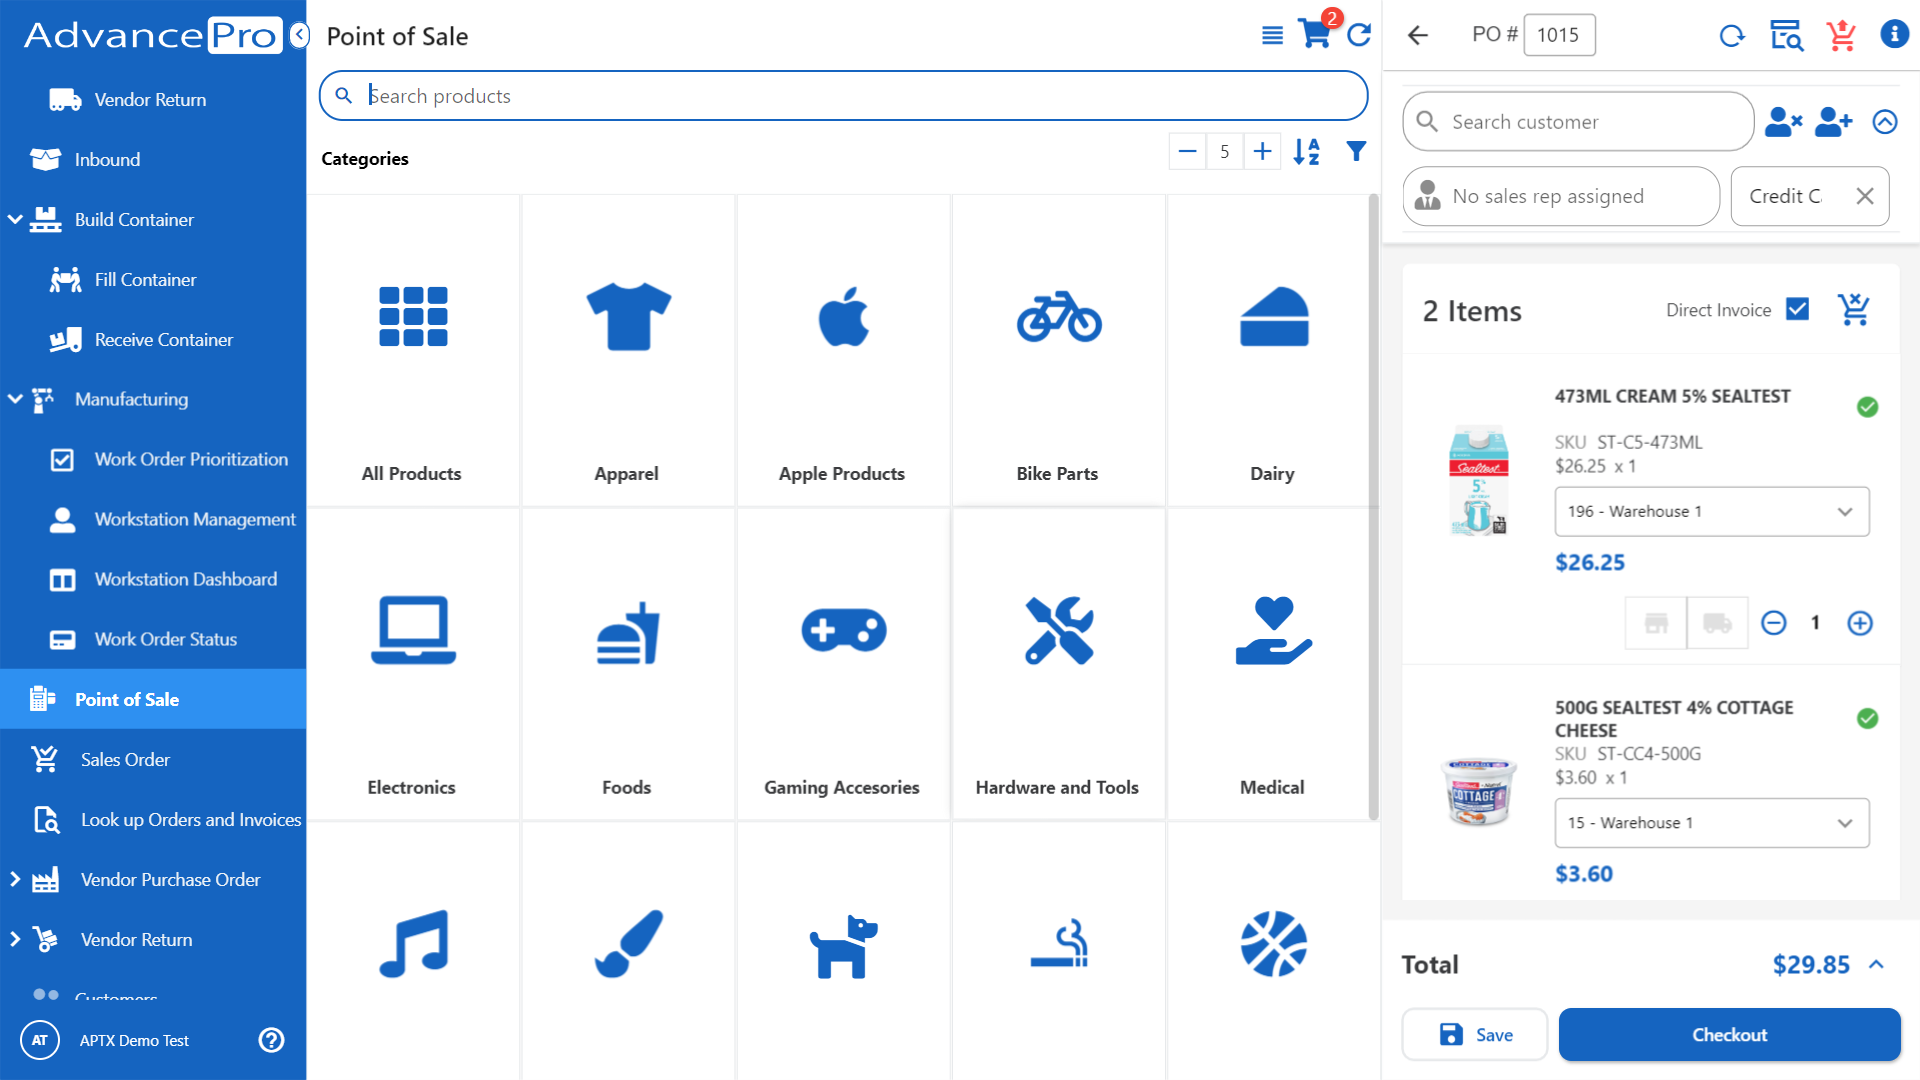Refresh the Point of Sale product panel
This screenshot has height=1080, width=1920.
tap(1359, 36)
